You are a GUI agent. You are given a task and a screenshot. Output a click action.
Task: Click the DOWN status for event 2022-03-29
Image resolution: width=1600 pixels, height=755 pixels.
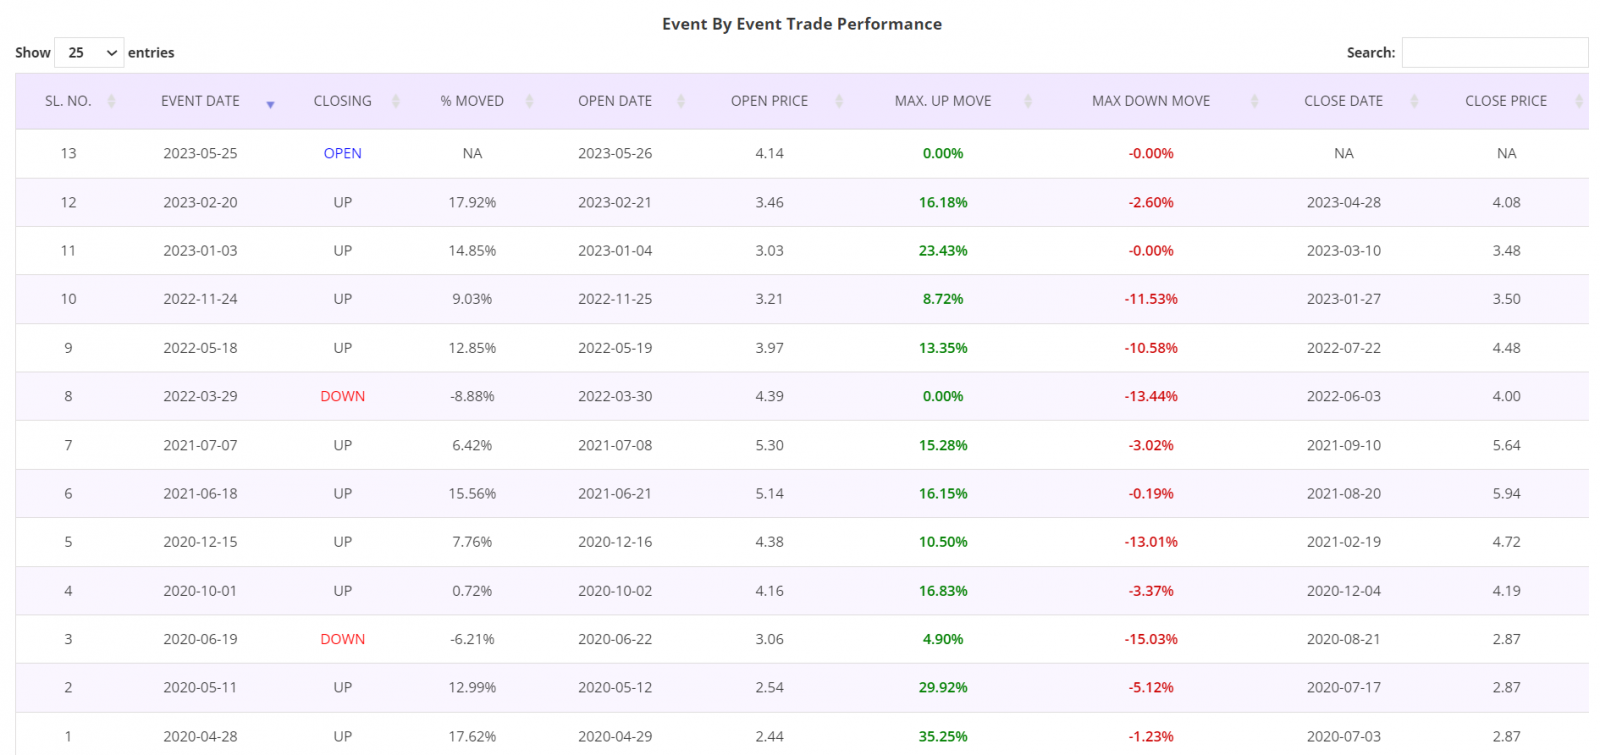click(343, 396)
